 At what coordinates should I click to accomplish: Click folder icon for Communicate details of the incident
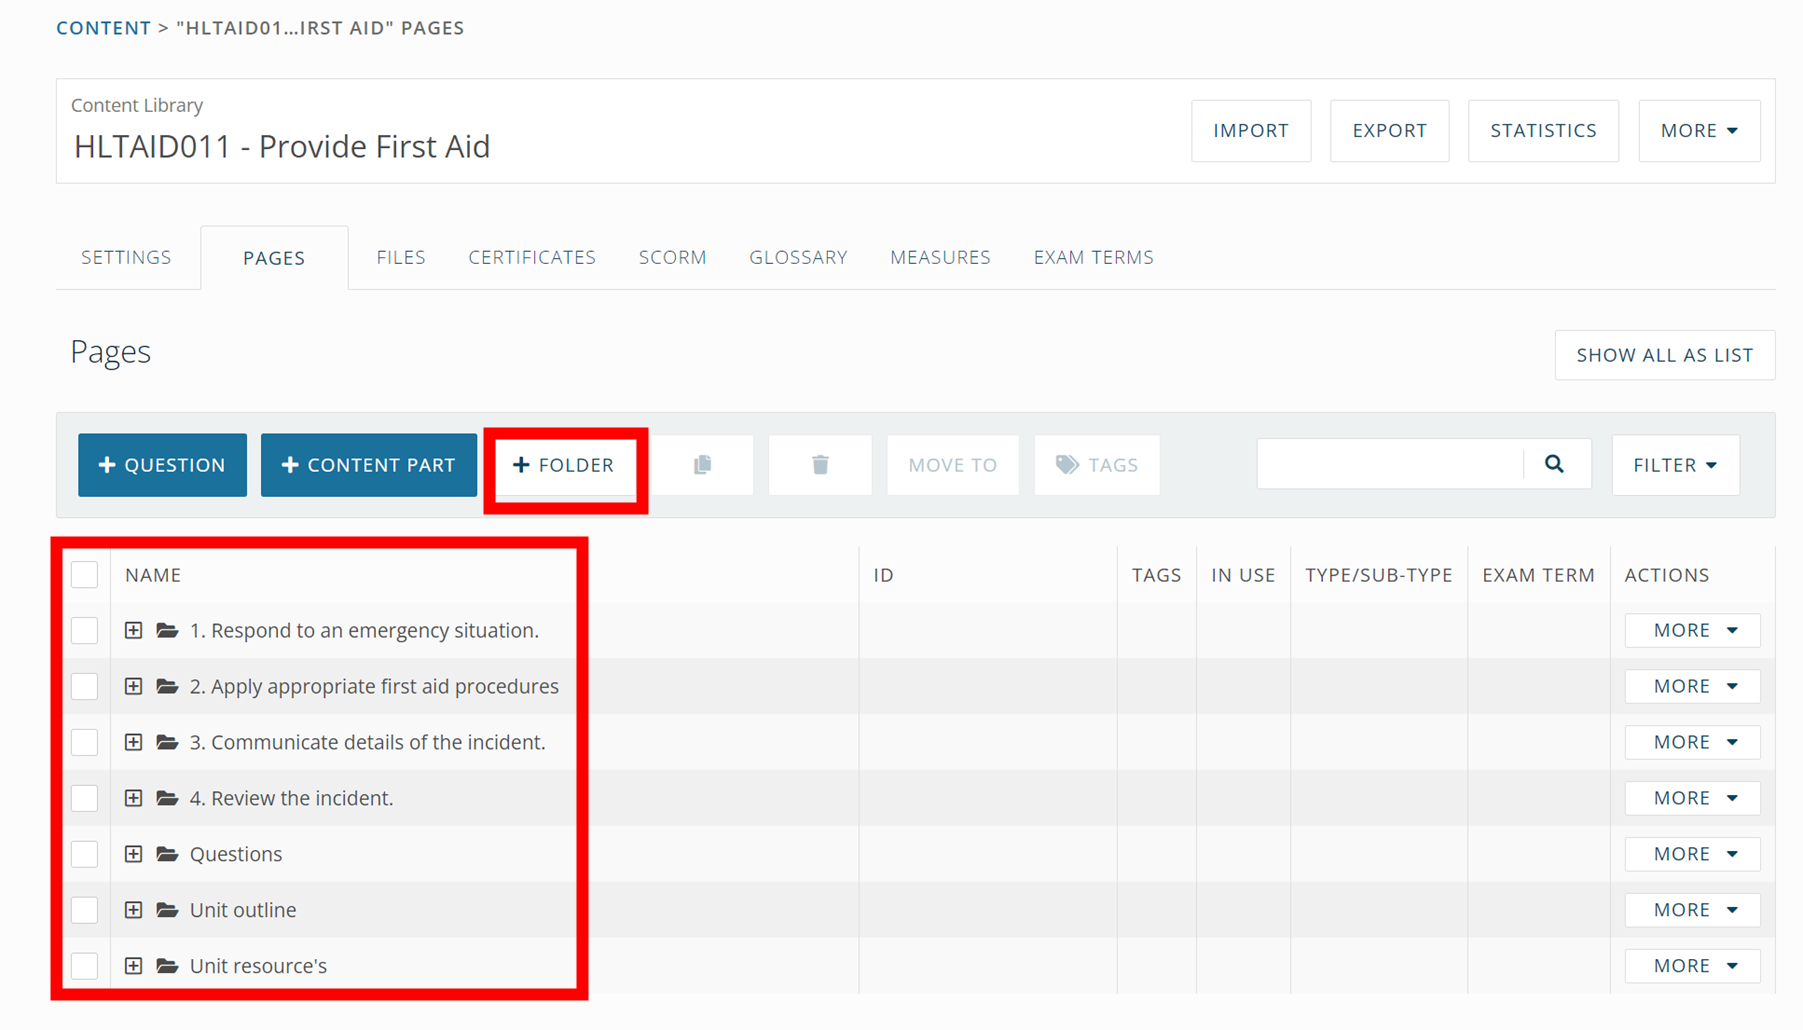pos(167,743)
